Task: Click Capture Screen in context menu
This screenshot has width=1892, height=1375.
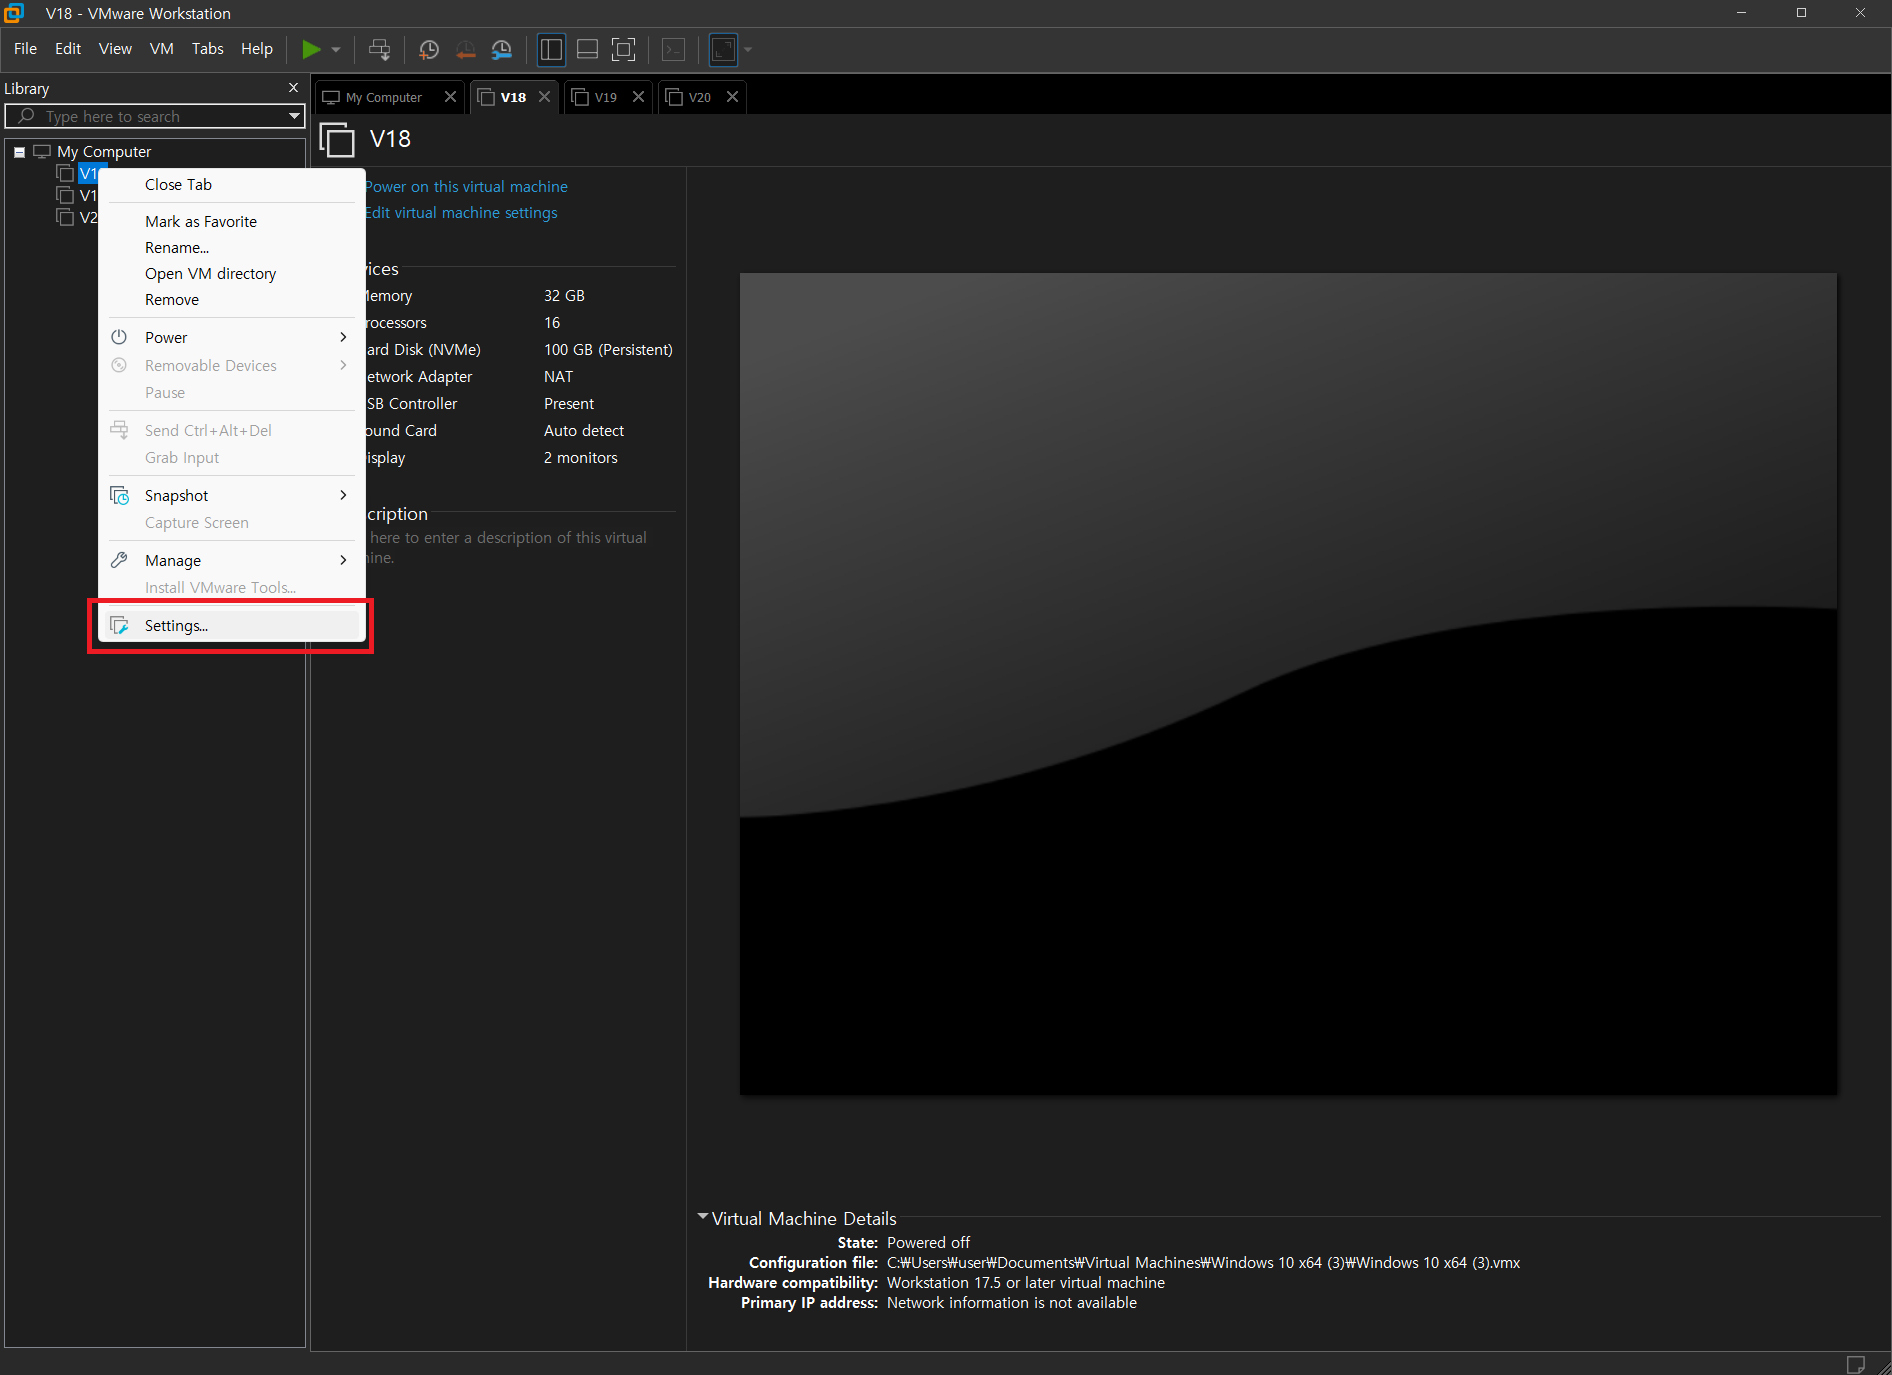Action: (x=231, y=522)
